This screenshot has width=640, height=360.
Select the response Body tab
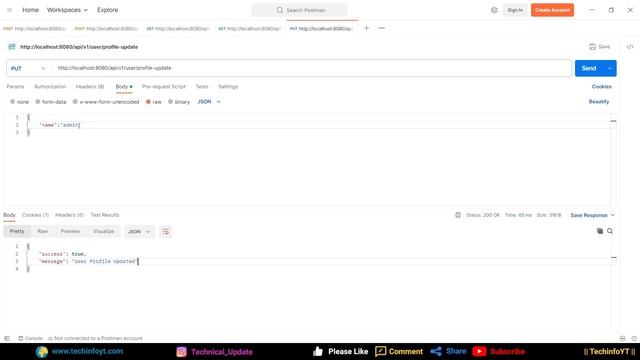[x=9, y=215]
